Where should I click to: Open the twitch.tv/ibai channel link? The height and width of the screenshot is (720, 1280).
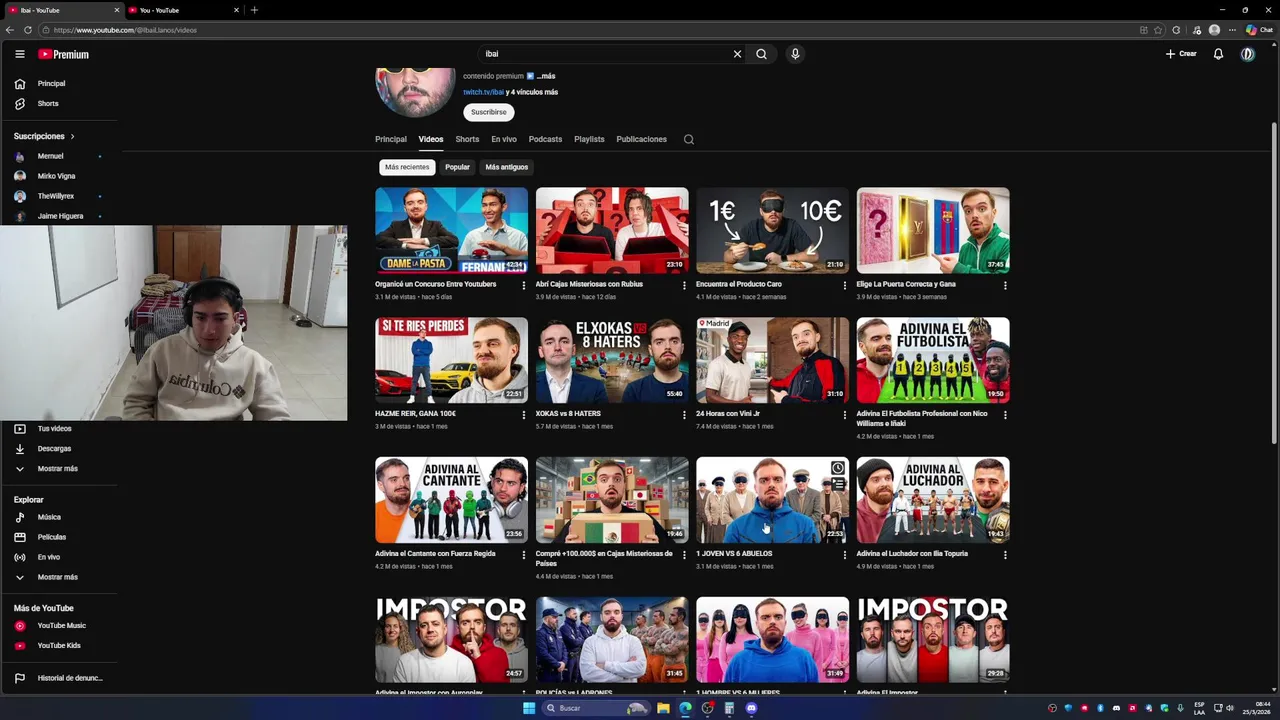tap(484, 92)
